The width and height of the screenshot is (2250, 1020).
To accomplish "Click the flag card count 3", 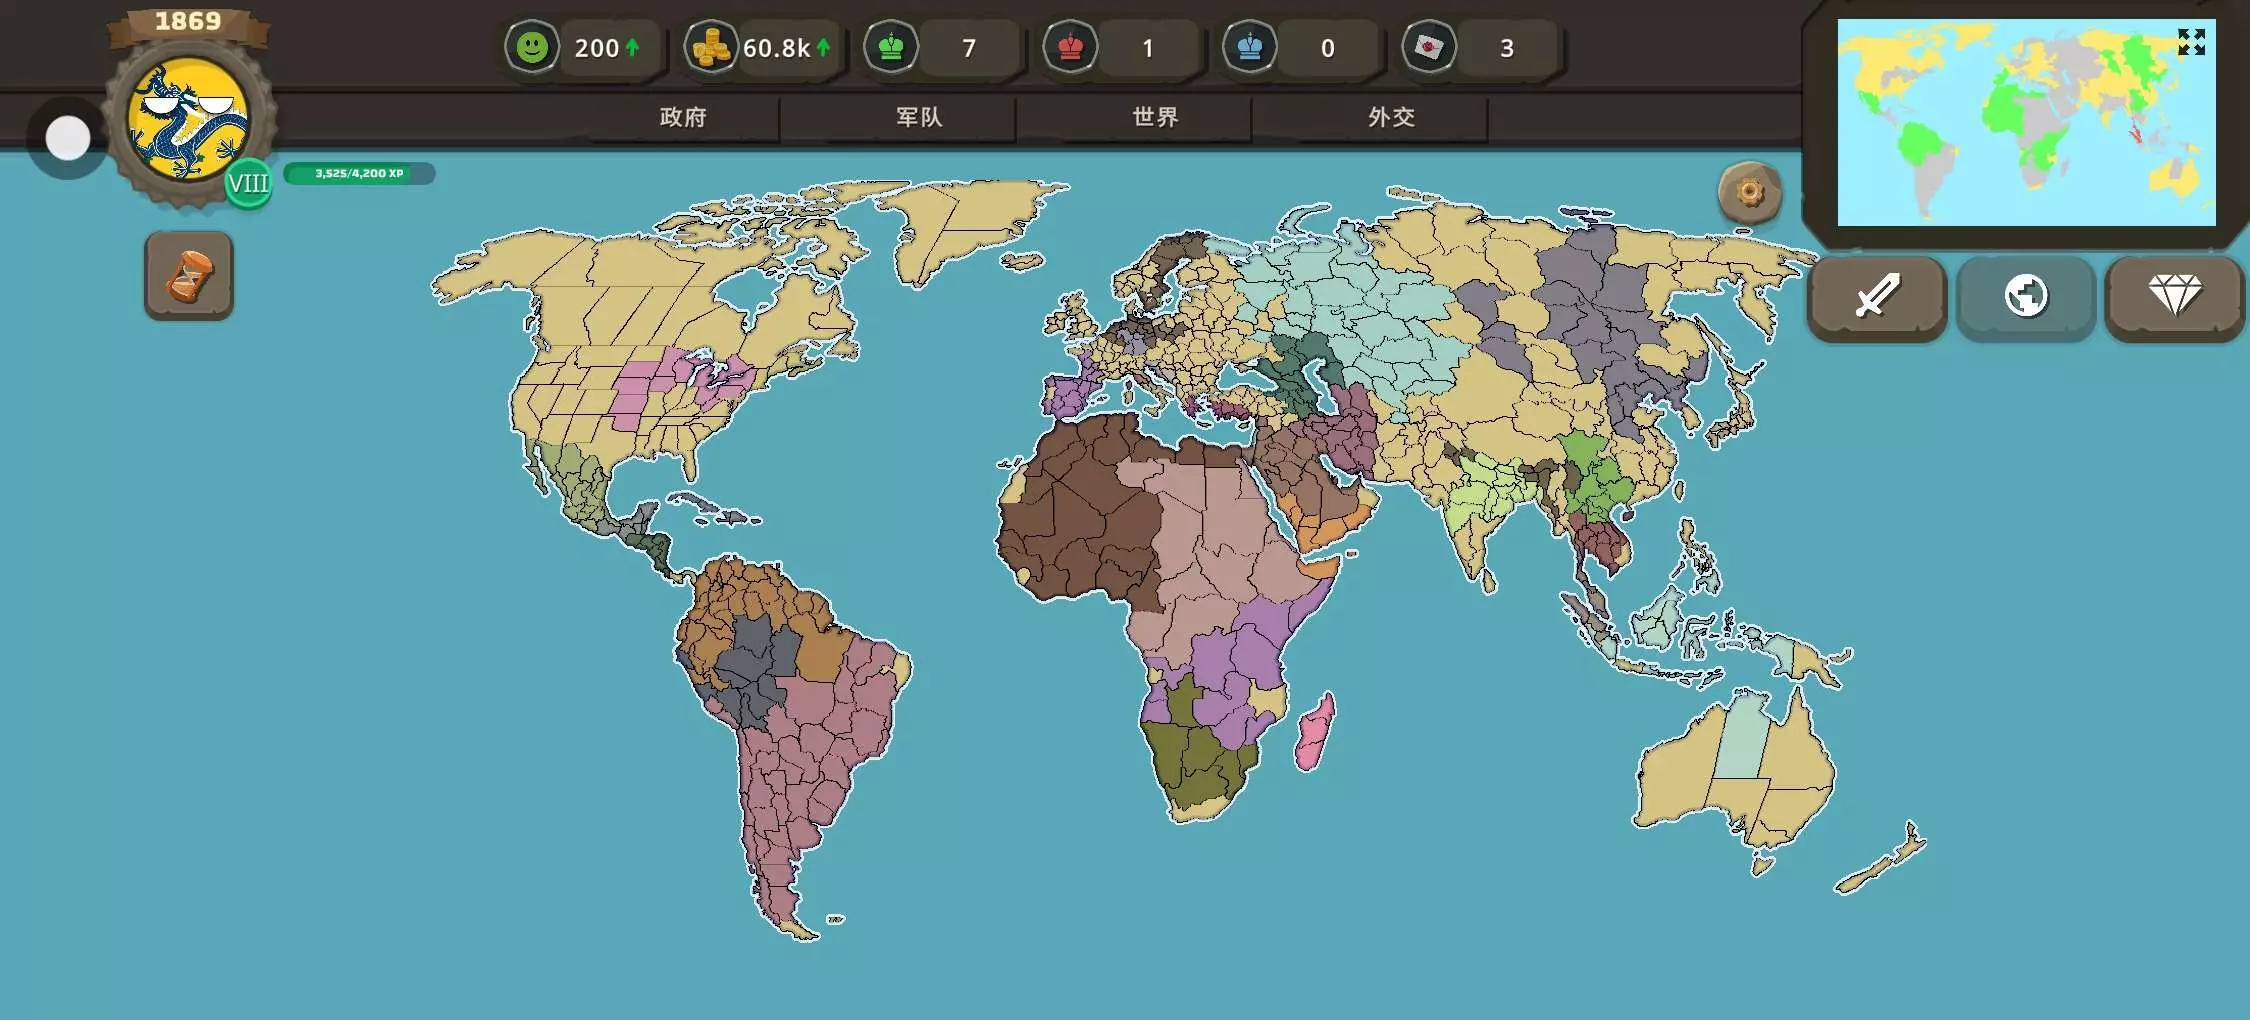I will click(1507, 48).
